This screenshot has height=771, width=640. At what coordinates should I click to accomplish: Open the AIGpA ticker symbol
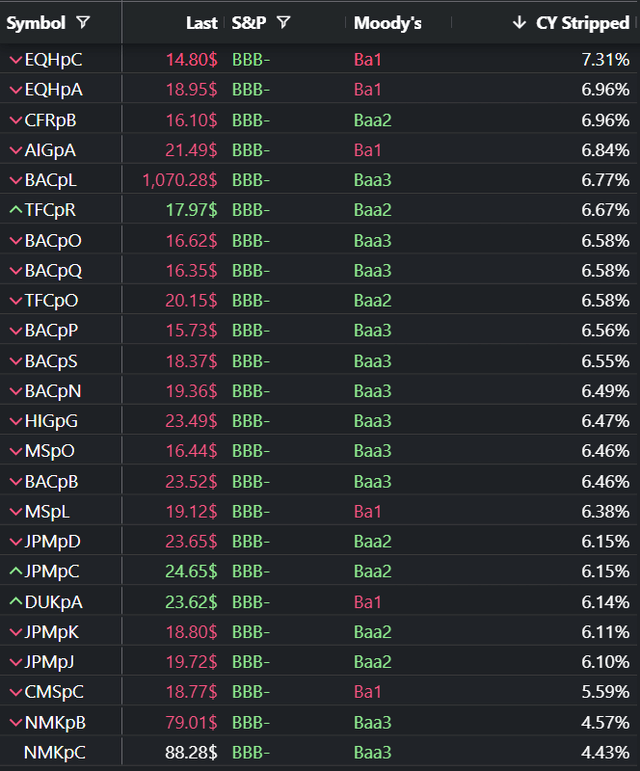click(50, 150)
